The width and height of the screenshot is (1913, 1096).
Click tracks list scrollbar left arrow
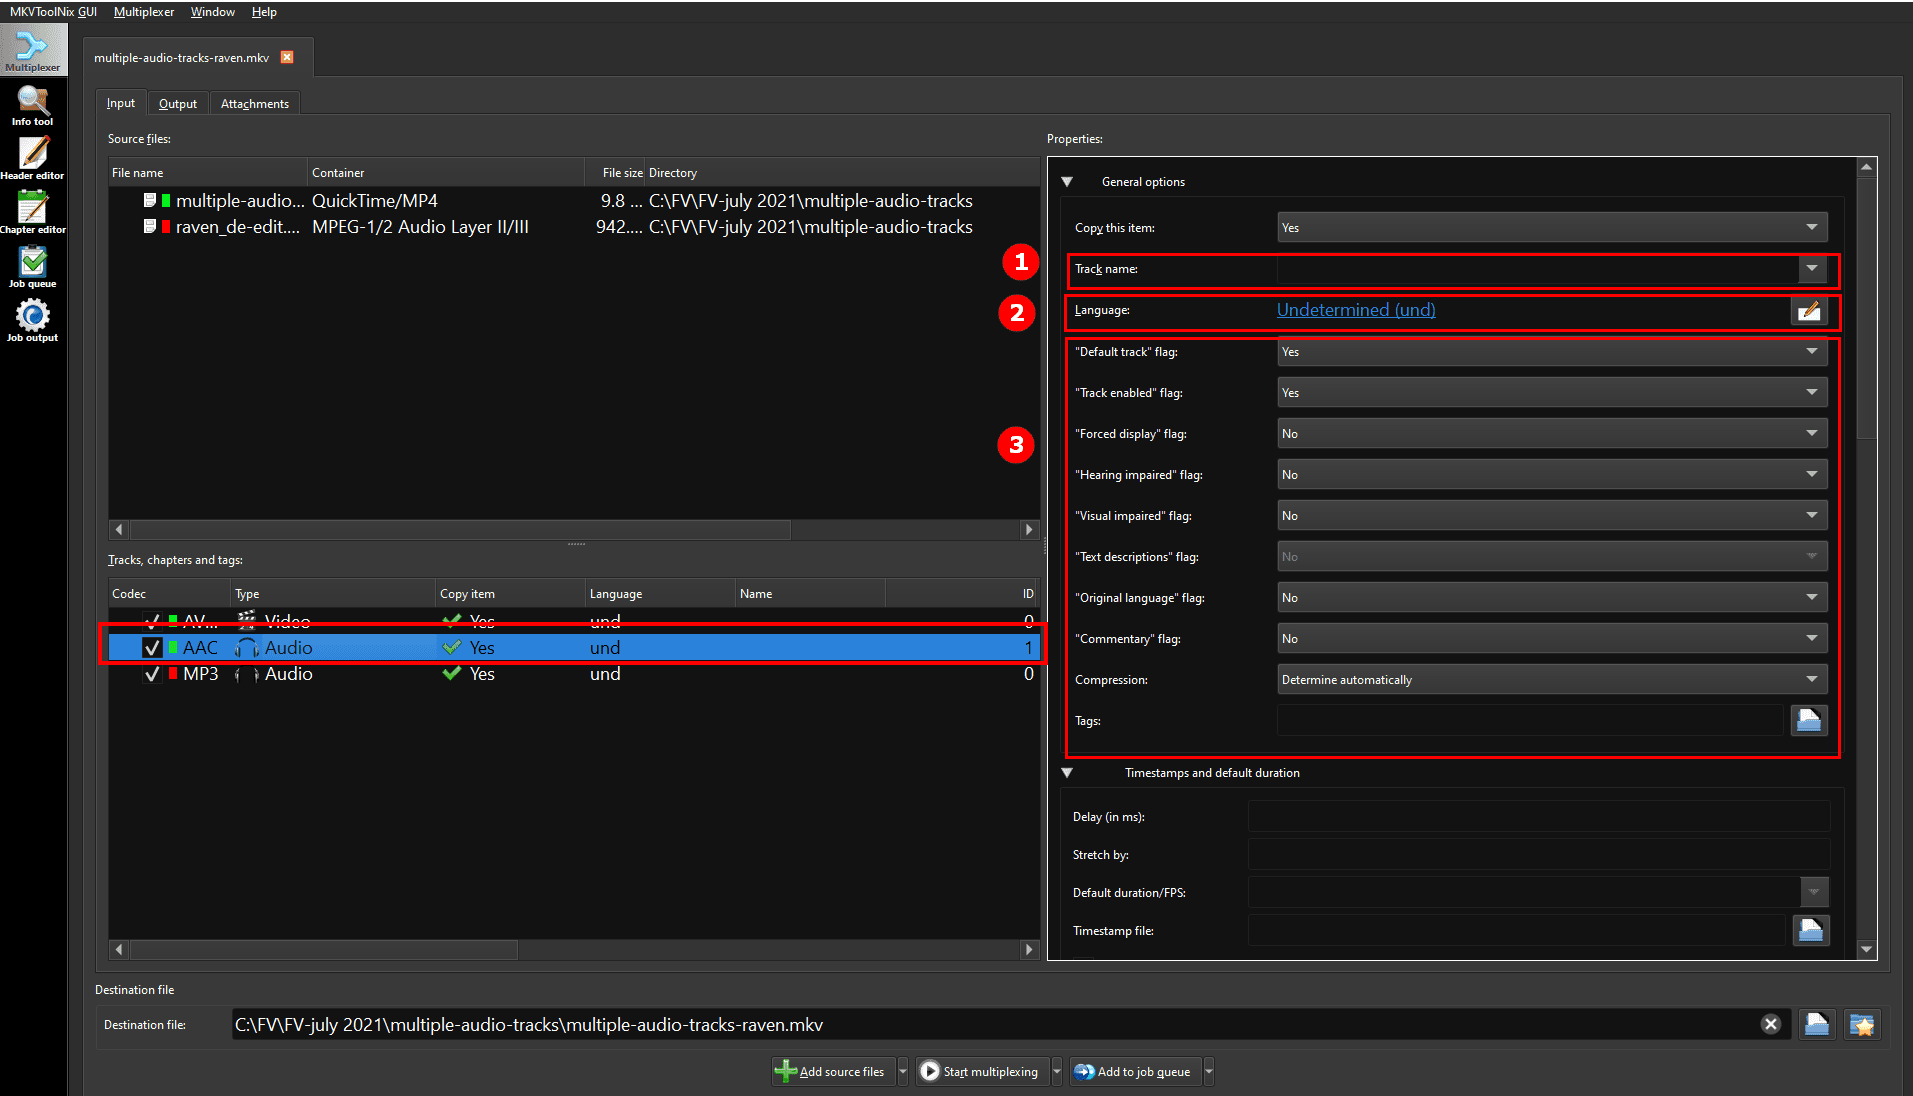[x=119, y=949]
